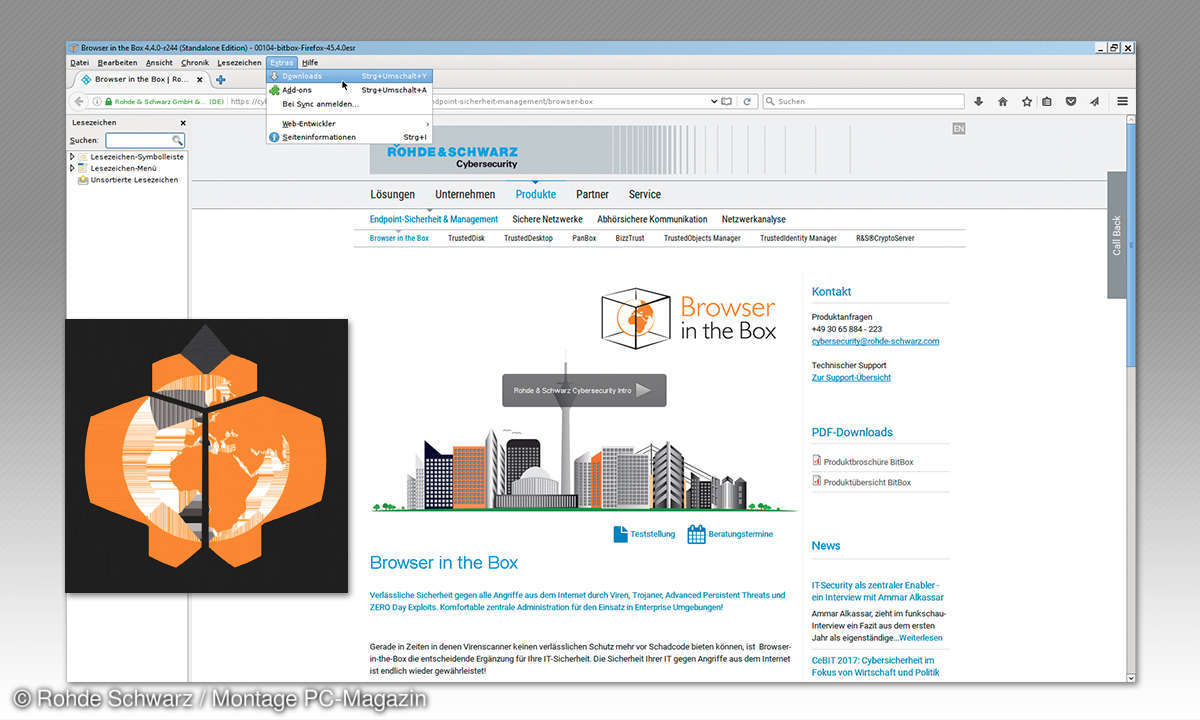Open Netzwerkanalyse subcategory
The width and height of the screenshot is (1200, 720).
tap(754, 219)
